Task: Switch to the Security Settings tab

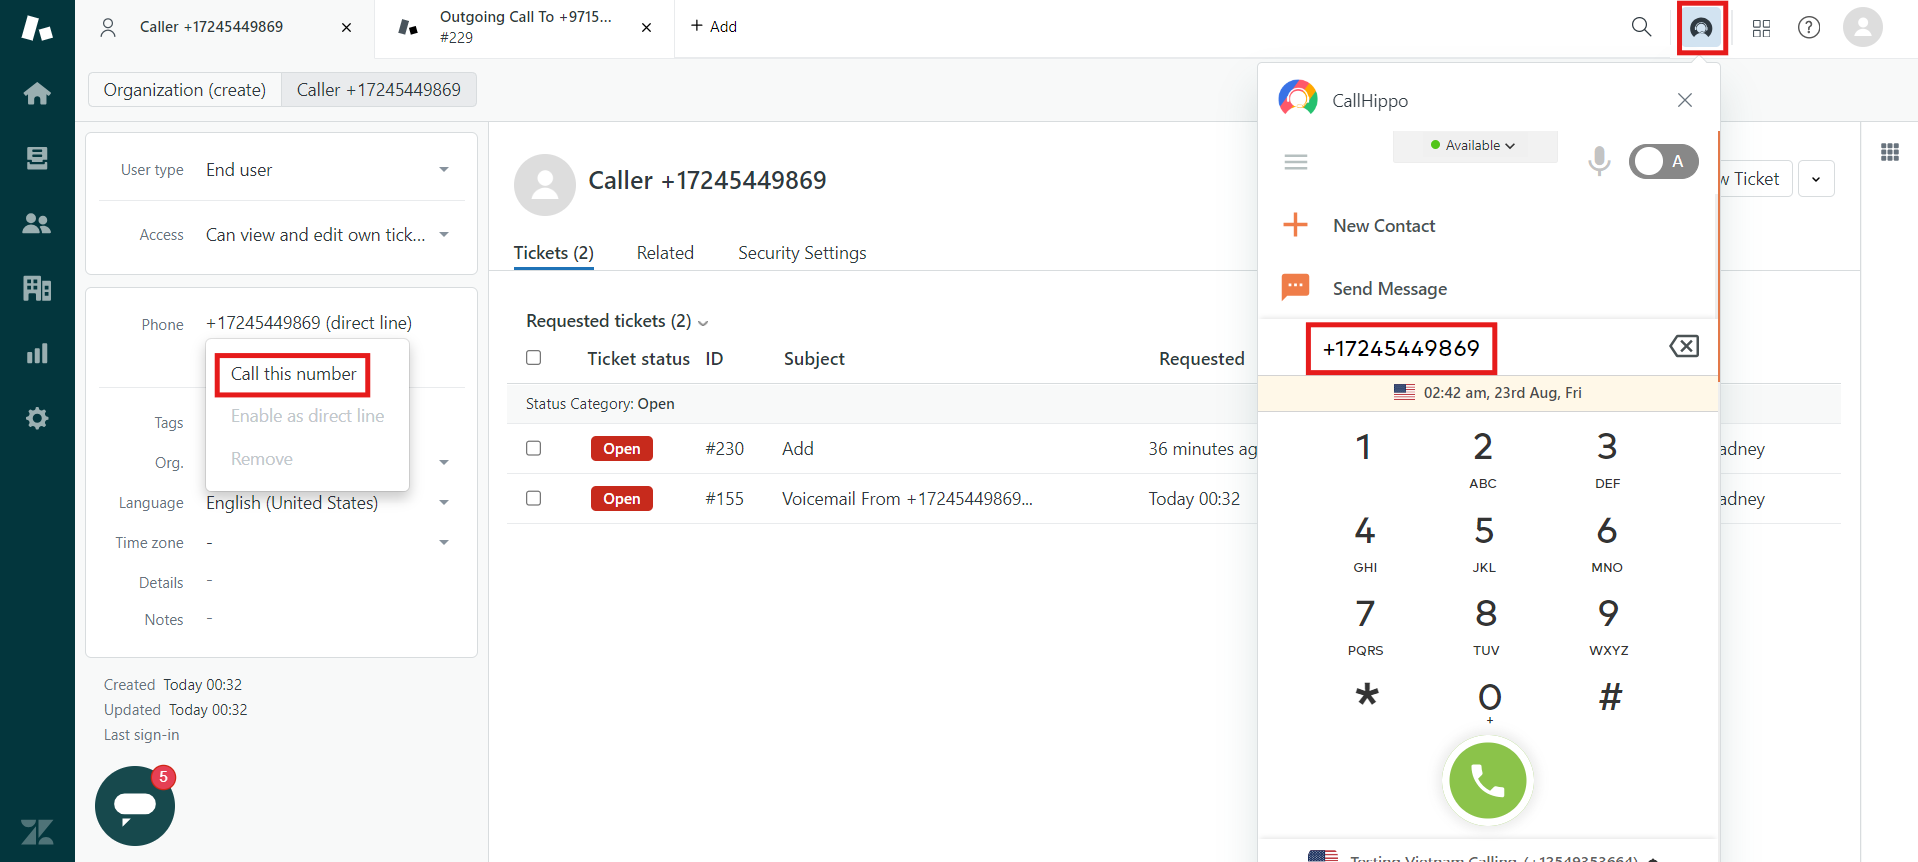Action: point(802,253)
